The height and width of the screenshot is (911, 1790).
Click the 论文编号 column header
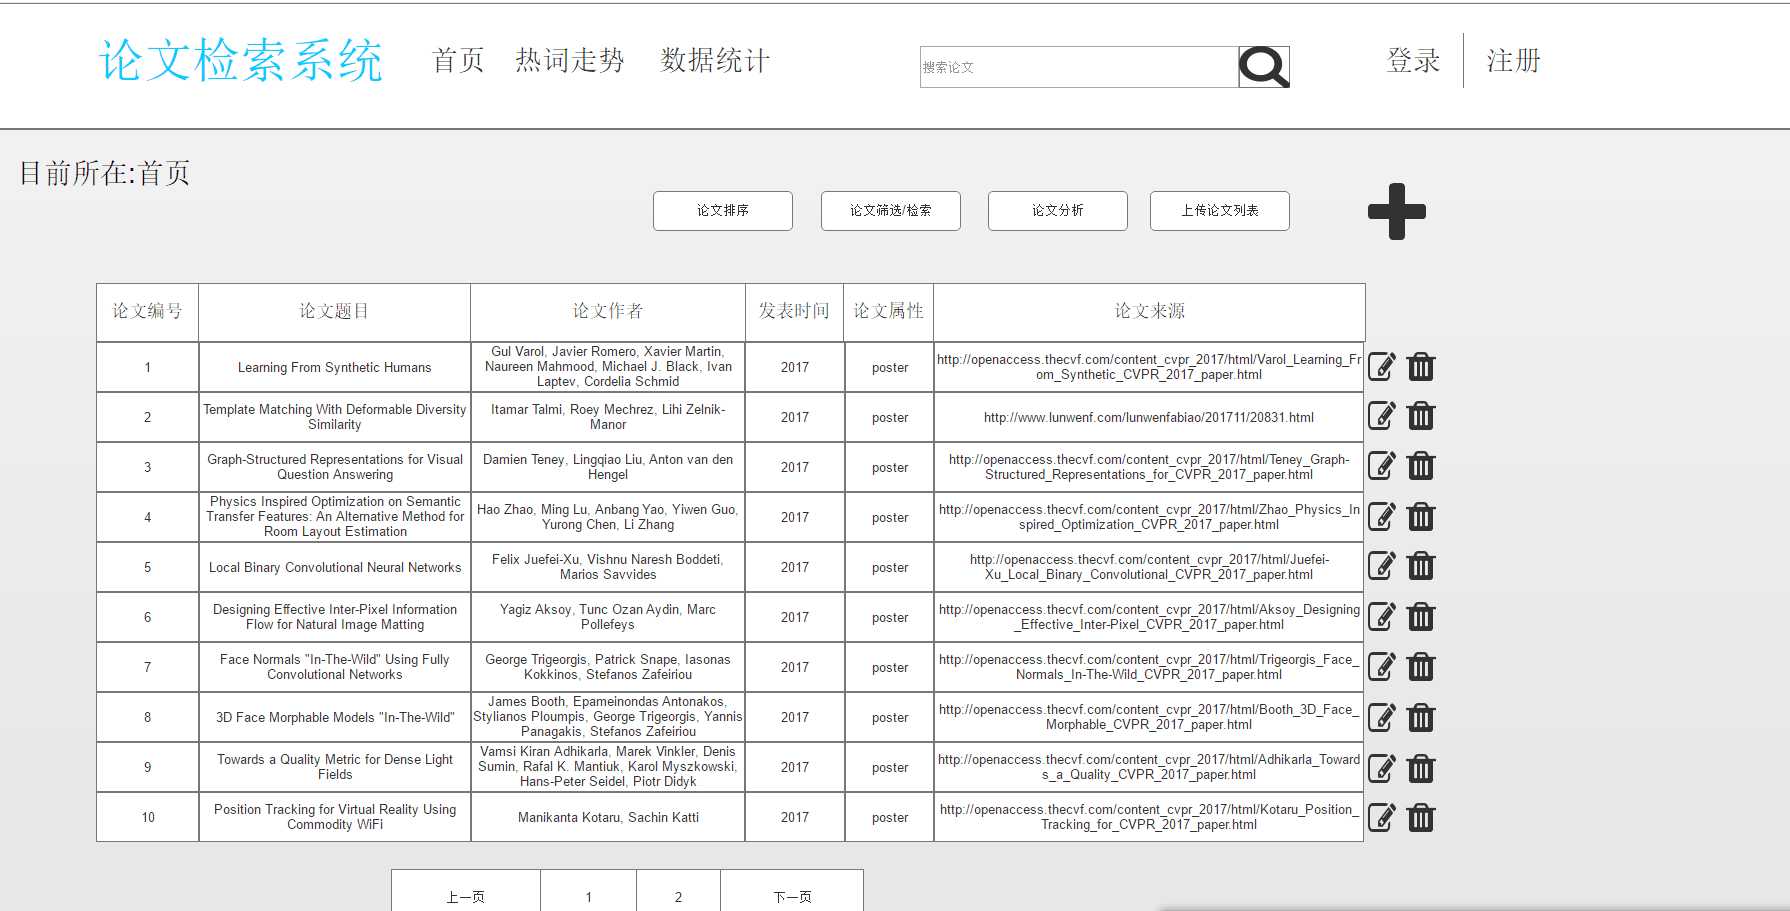[147, 312]
